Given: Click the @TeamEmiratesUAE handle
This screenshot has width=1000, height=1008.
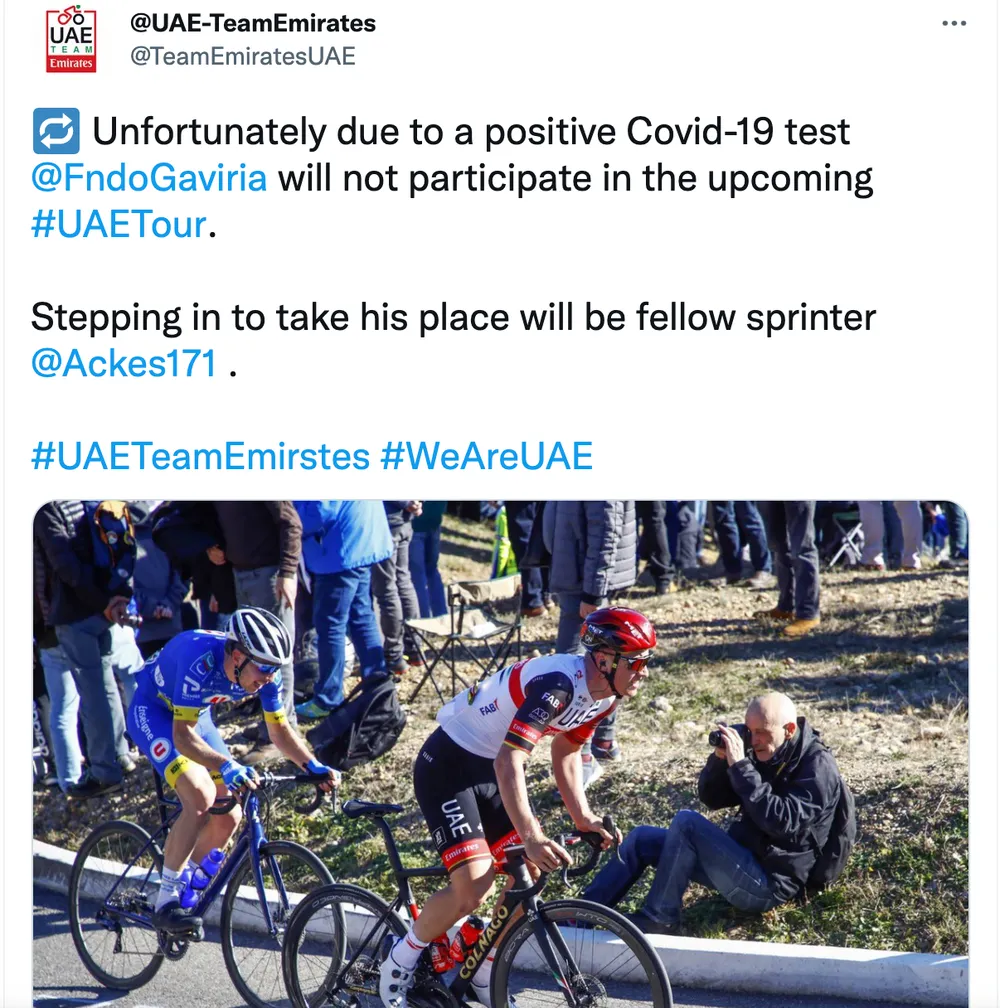Looking at the screenshot, I should (x=243, y=56).
